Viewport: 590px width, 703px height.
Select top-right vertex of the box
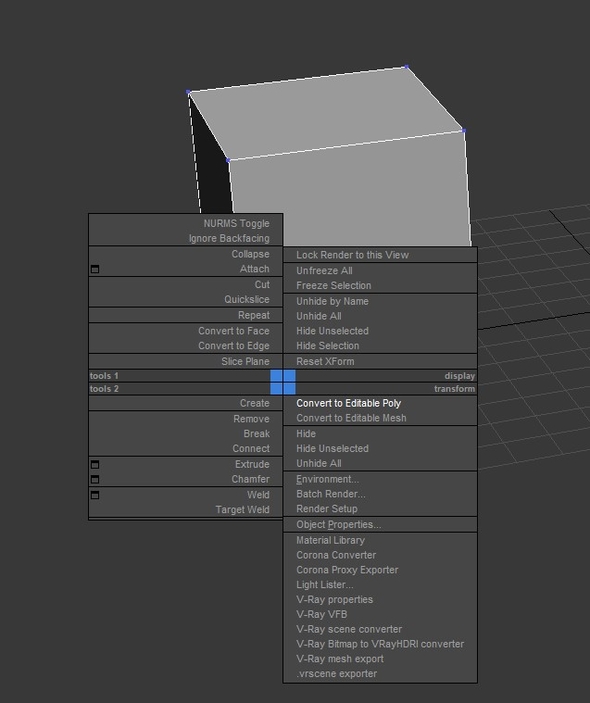[407, 67]
